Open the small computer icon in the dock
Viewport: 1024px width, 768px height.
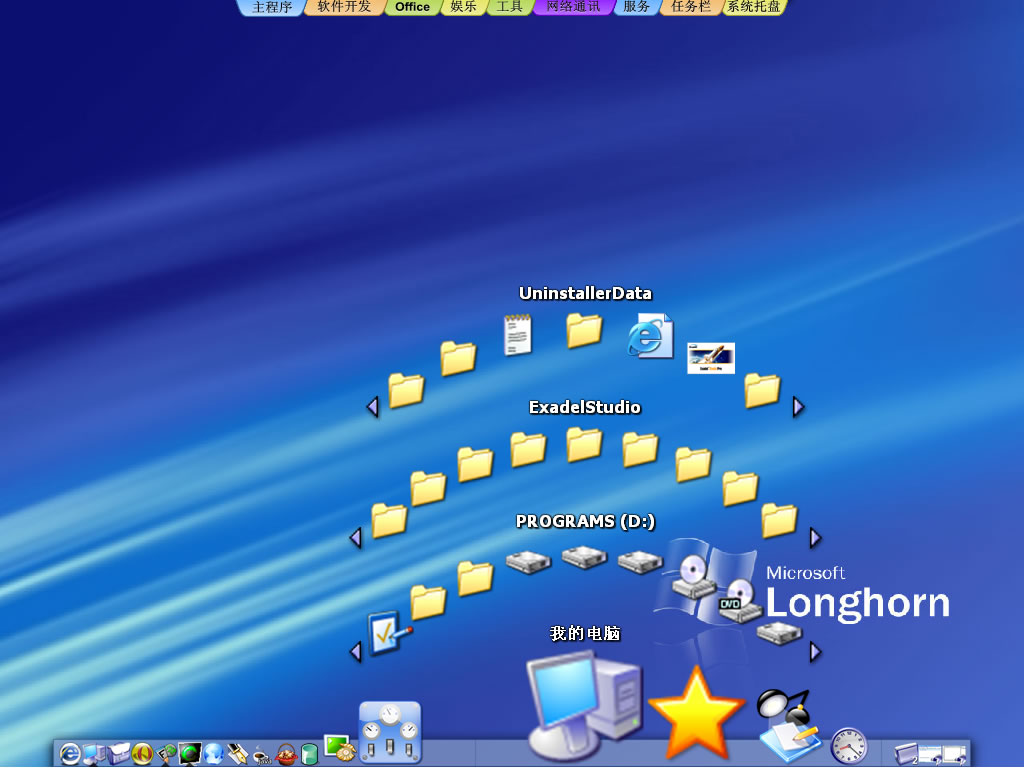[95, 754]
